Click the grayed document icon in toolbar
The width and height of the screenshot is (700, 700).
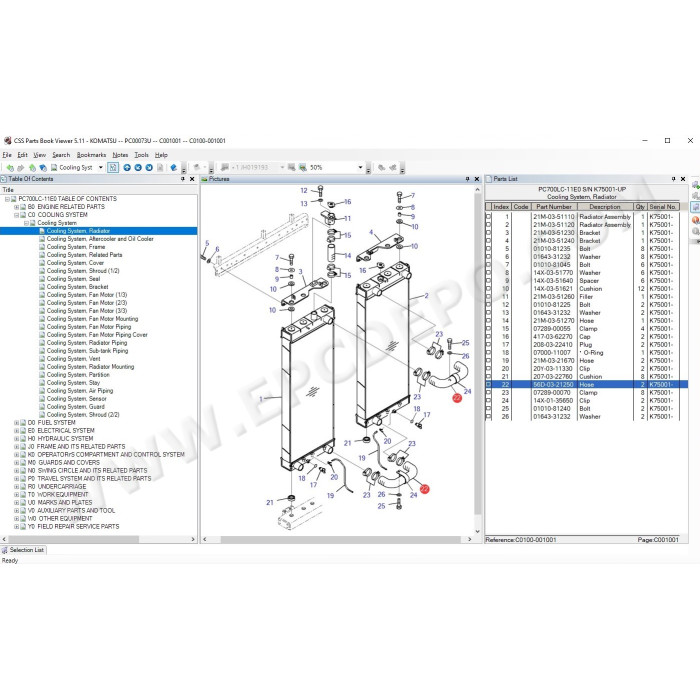tap(160, 168)
